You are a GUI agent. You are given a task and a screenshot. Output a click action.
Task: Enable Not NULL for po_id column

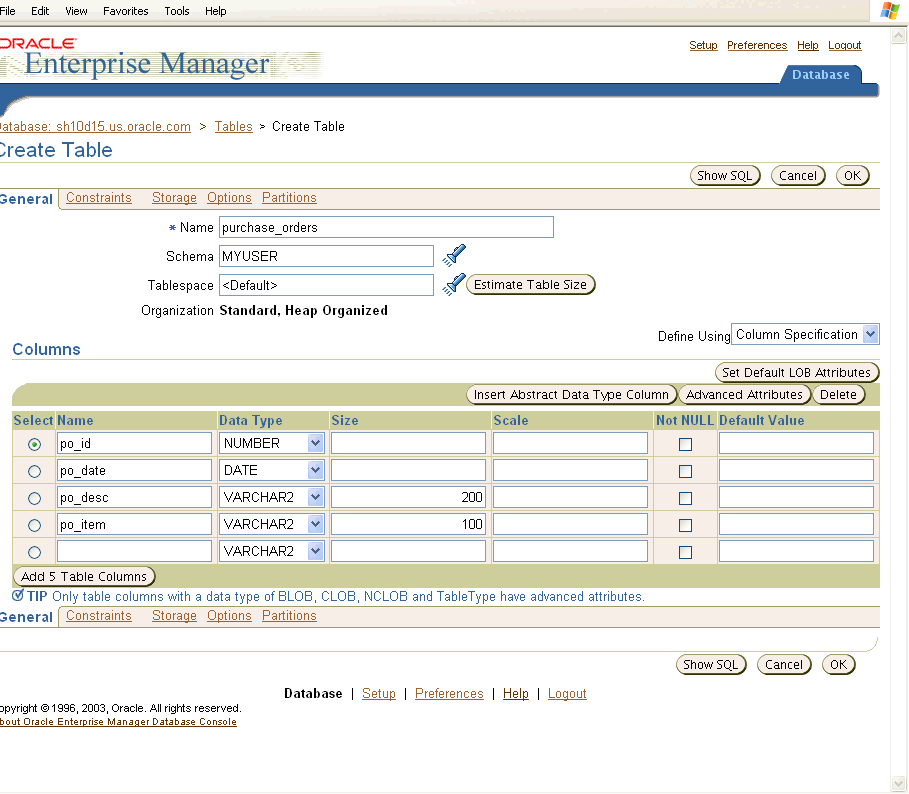coord(685,444)
